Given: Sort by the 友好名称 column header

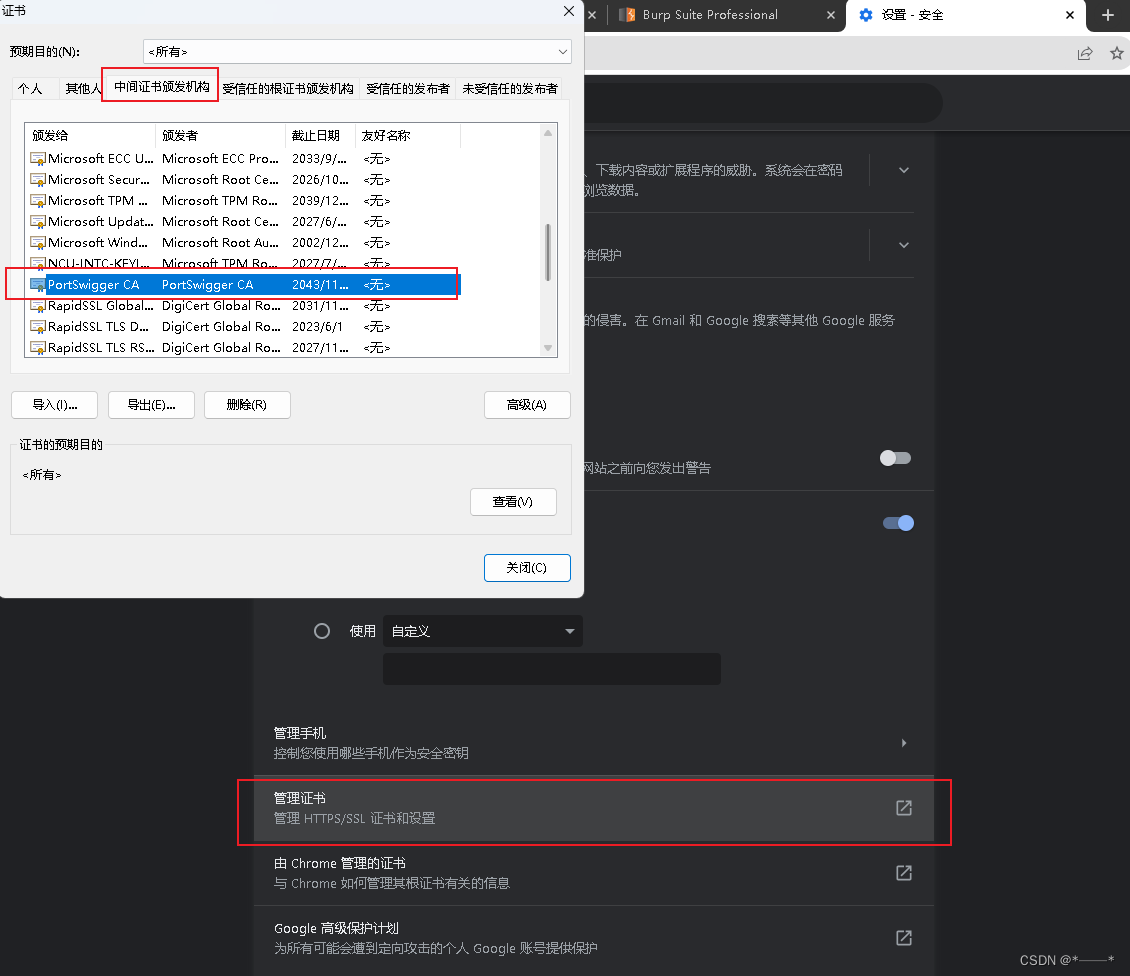Looking at the screenshot, I should click(x=407, y=136).
